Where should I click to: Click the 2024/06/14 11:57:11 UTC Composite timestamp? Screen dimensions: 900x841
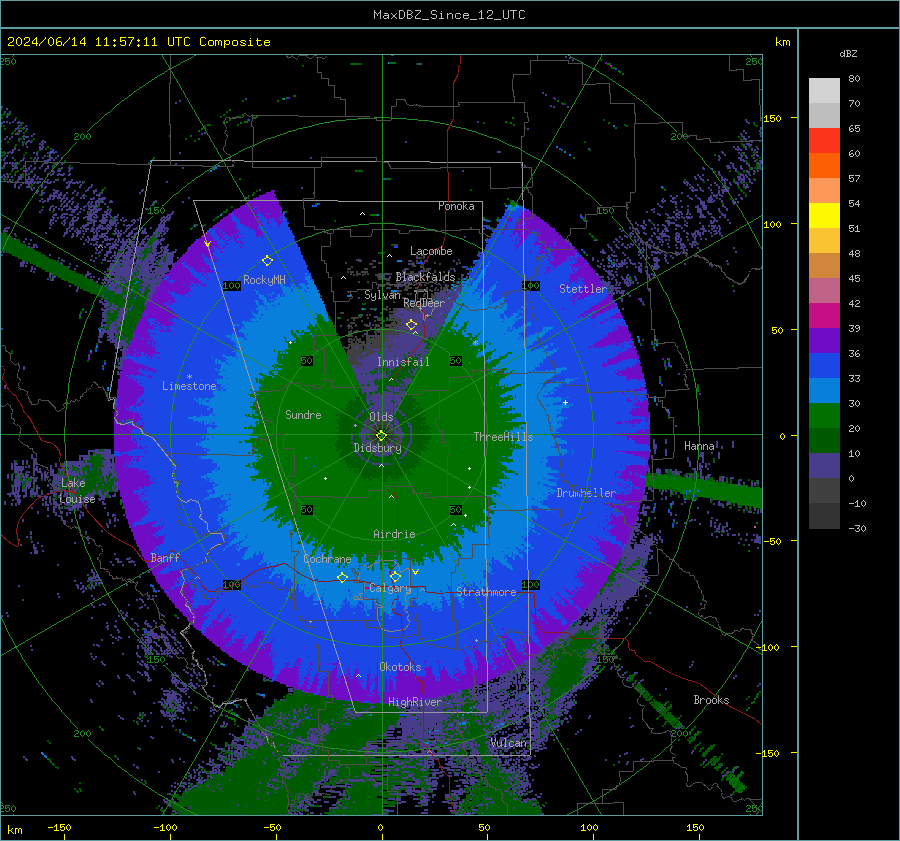(x=138, y=42)
